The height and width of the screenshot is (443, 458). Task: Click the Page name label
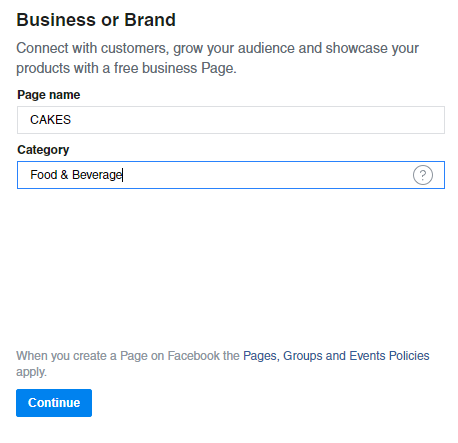point(49,95)
